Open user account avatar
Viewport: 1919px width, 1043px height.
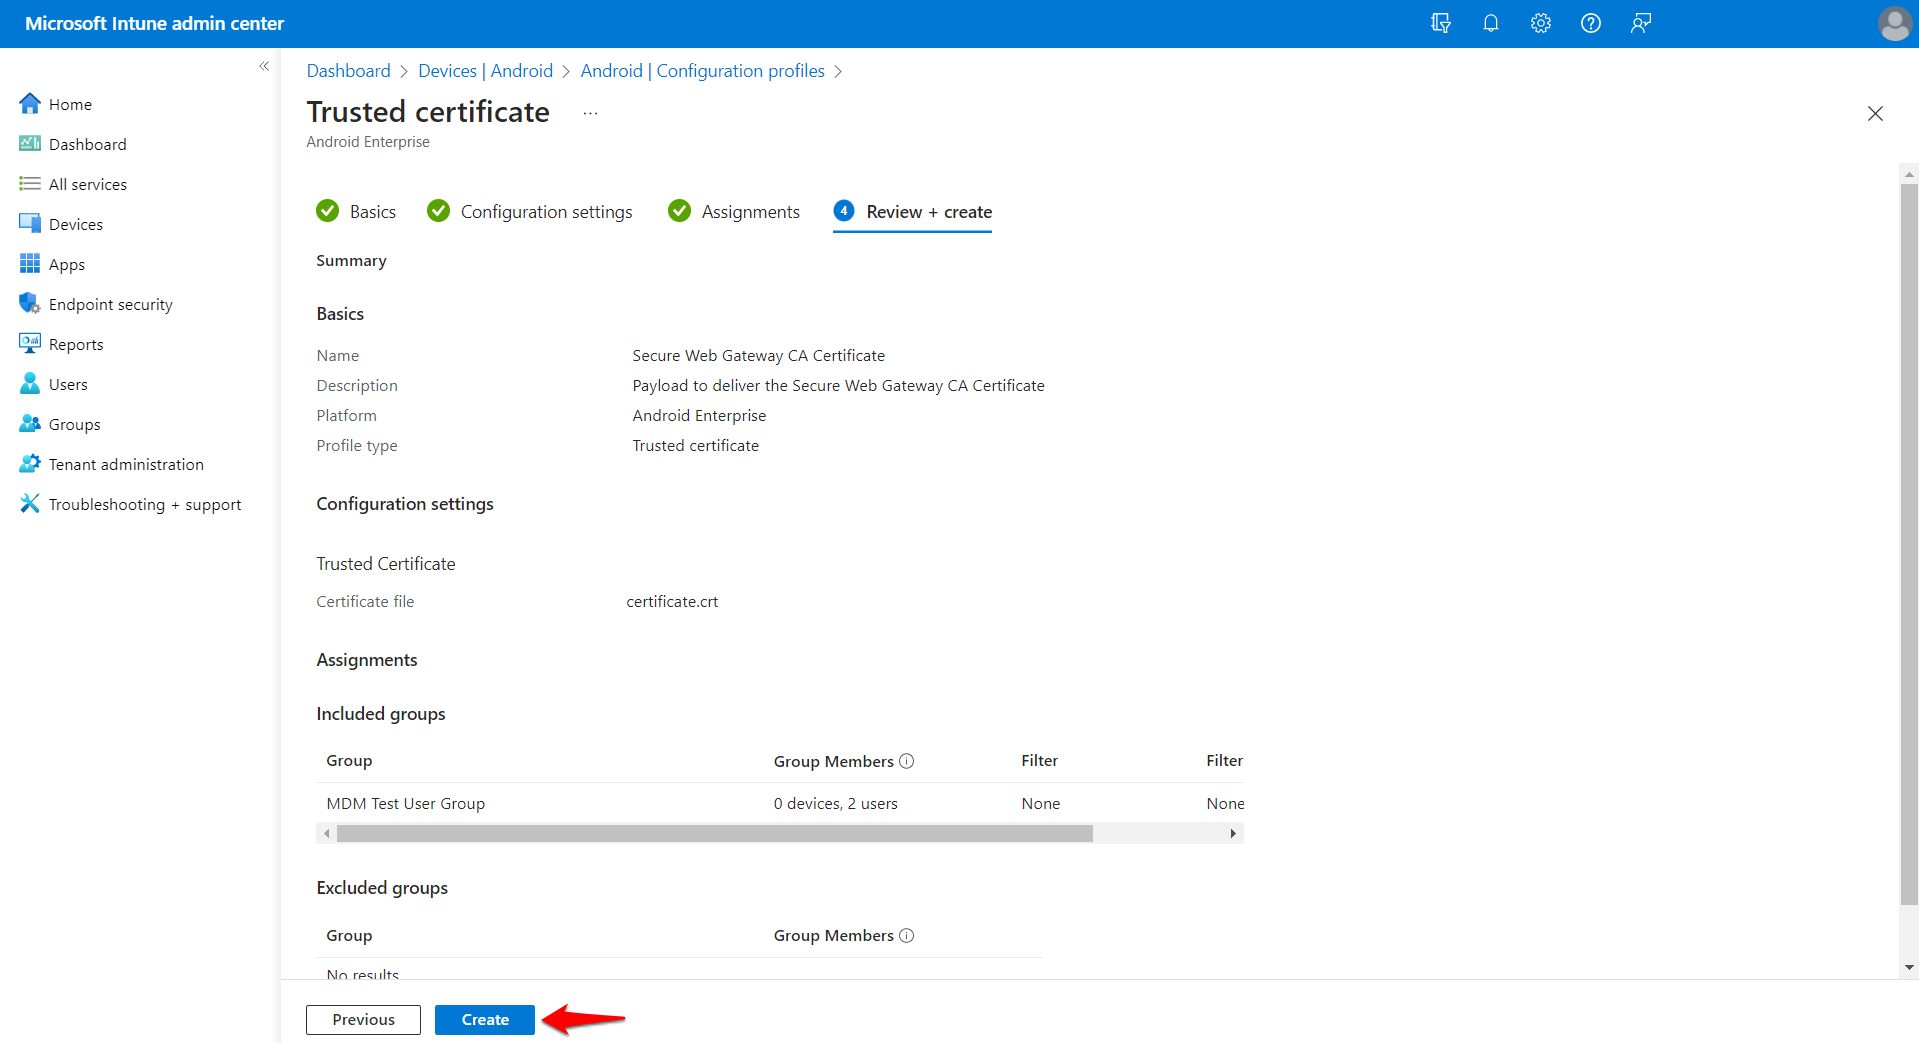coord(1894,23)
